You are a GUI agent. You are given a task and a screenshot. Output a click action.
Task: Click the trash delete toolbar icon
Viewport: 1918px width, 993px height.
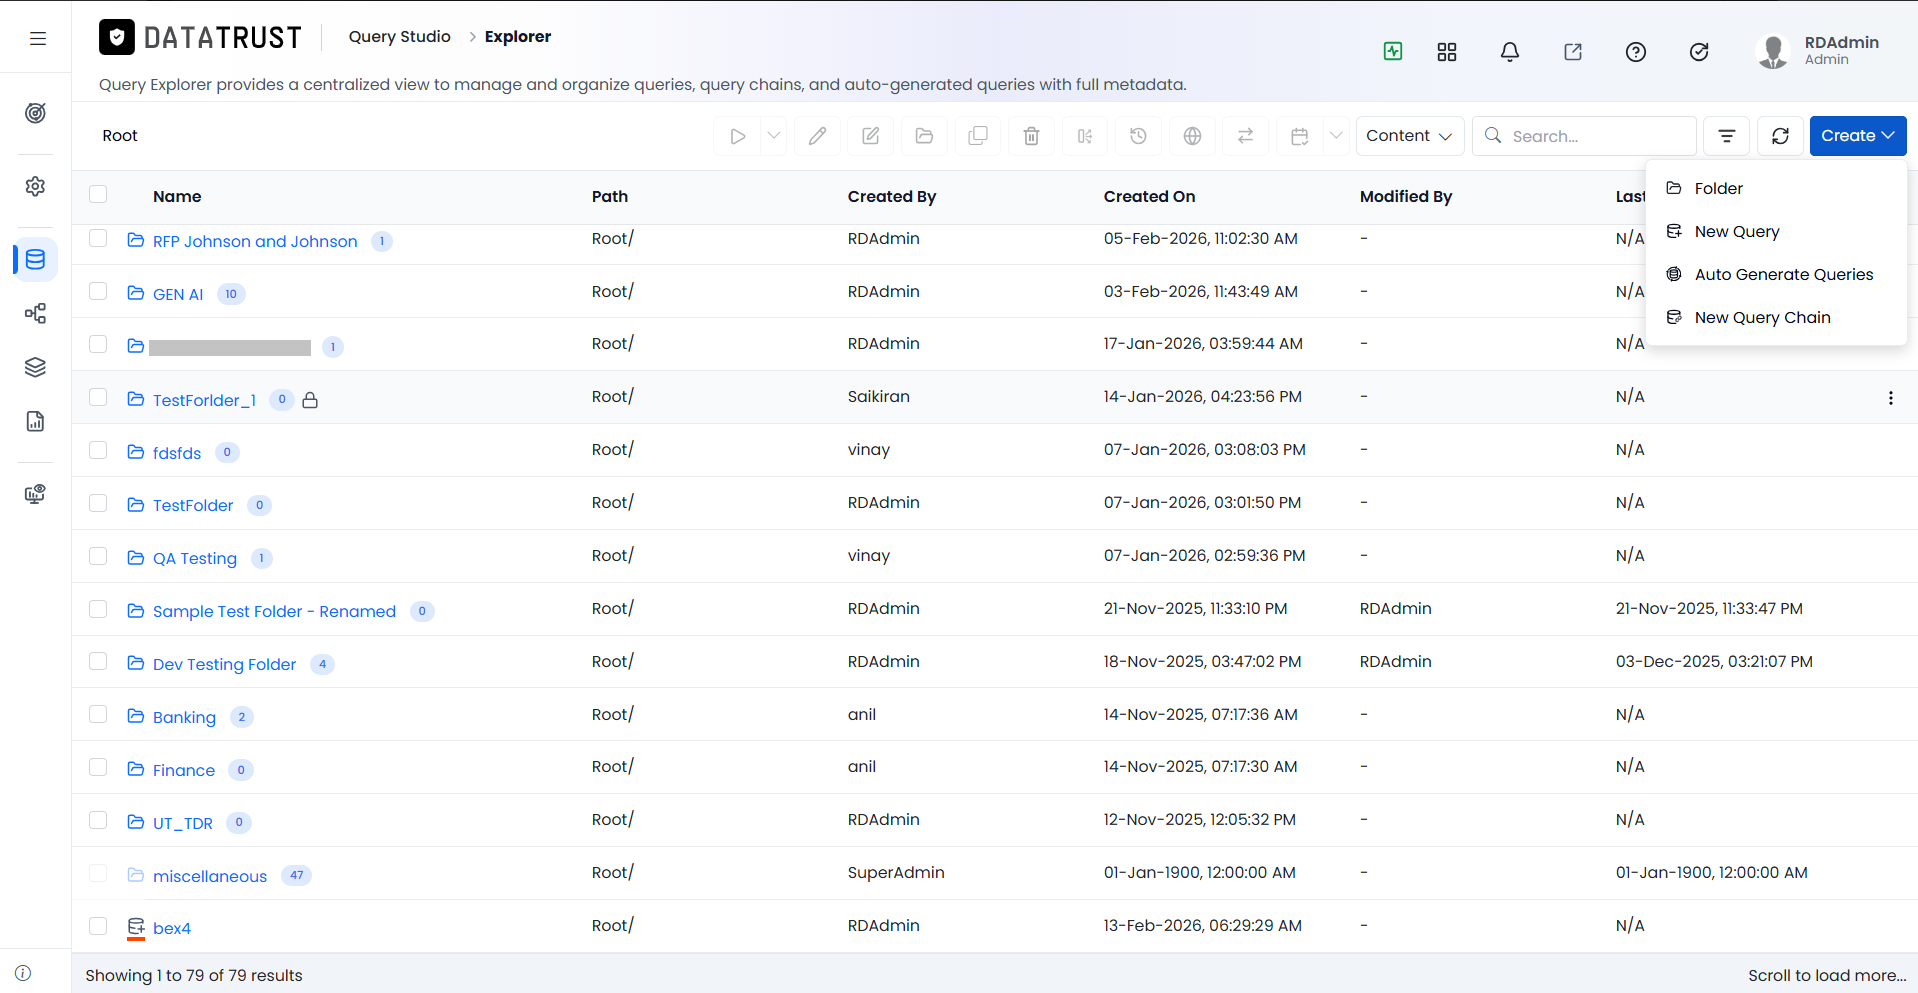point(1032,136)
